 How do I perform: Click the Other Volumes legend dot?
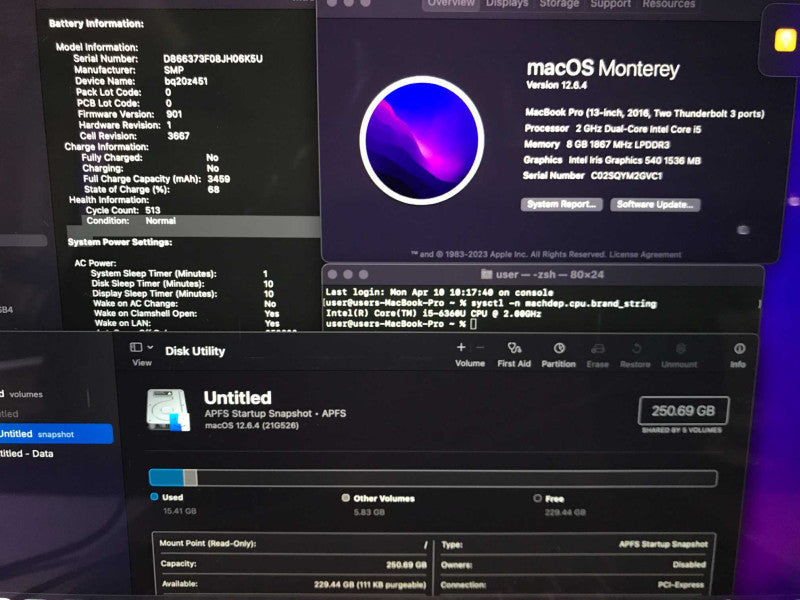[345, 497]
